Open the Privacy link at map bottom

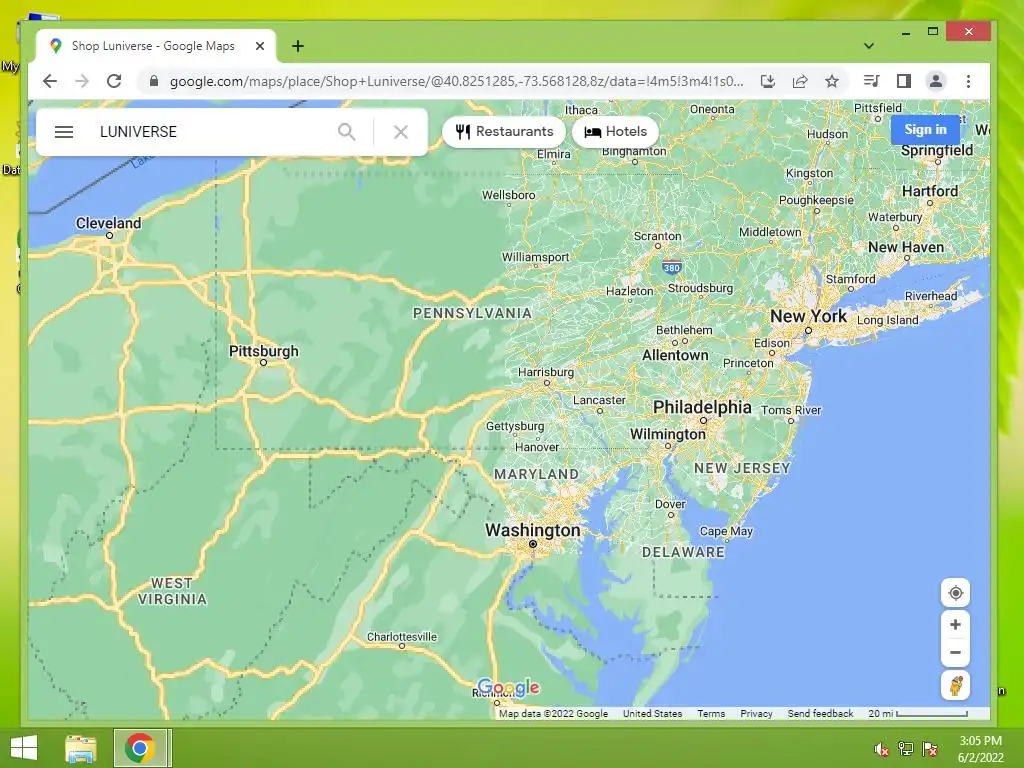(756, 714)
